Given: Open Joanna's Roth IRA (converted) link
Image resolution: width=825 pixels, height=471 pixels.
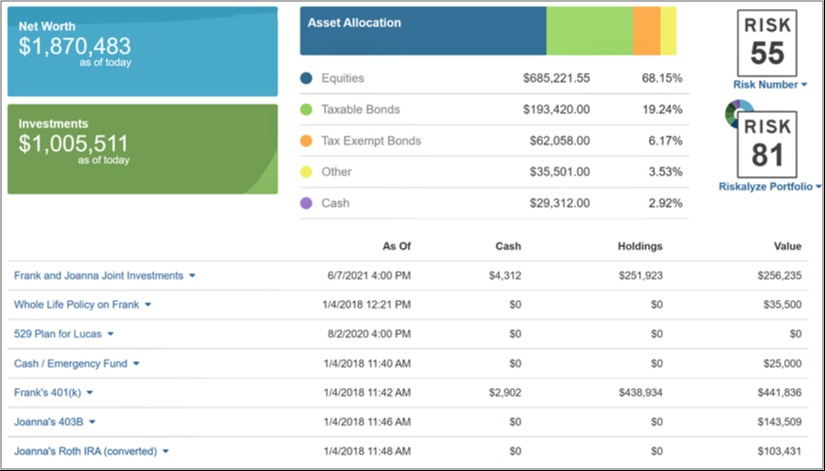Looking at the screenshot, I should [85, 452].
